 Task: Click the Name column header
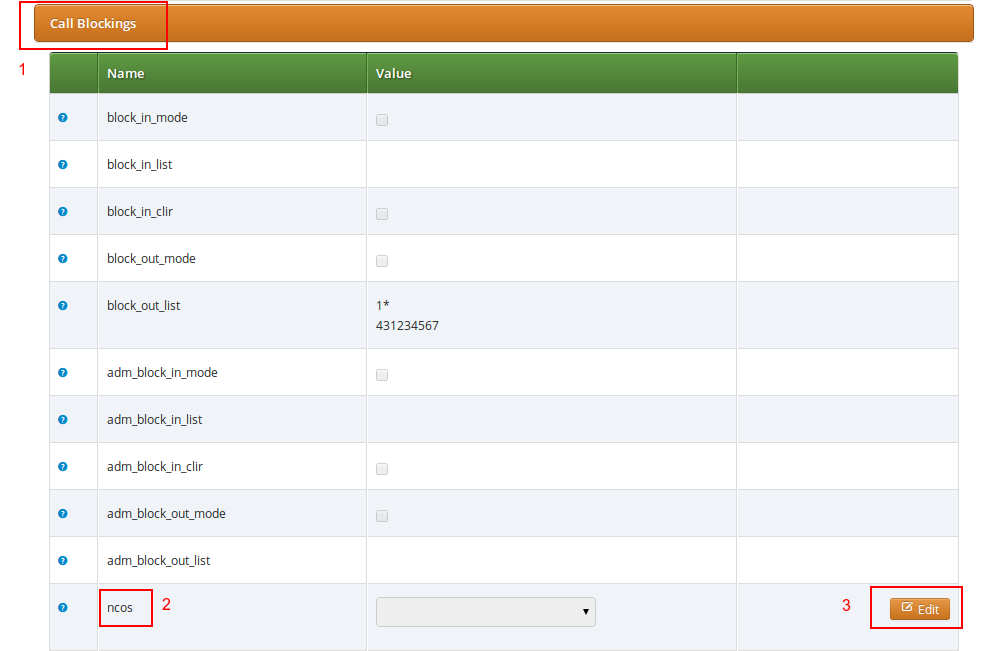pyautogui.click(x=126, y=74)
